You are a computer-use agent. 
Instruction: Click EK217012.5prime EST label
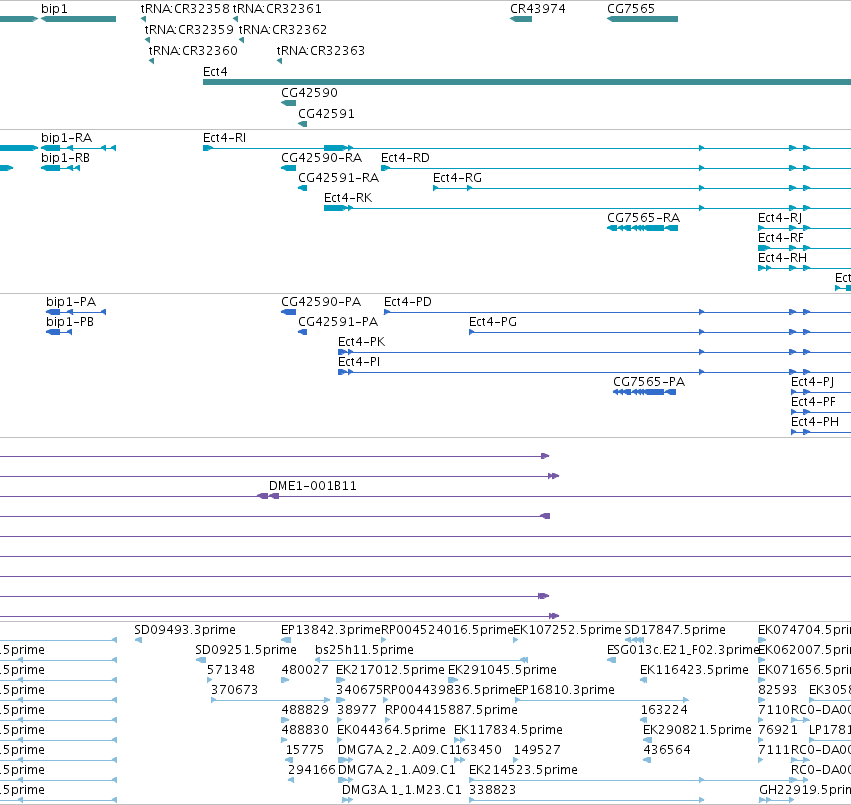click(x=390, y=670)
